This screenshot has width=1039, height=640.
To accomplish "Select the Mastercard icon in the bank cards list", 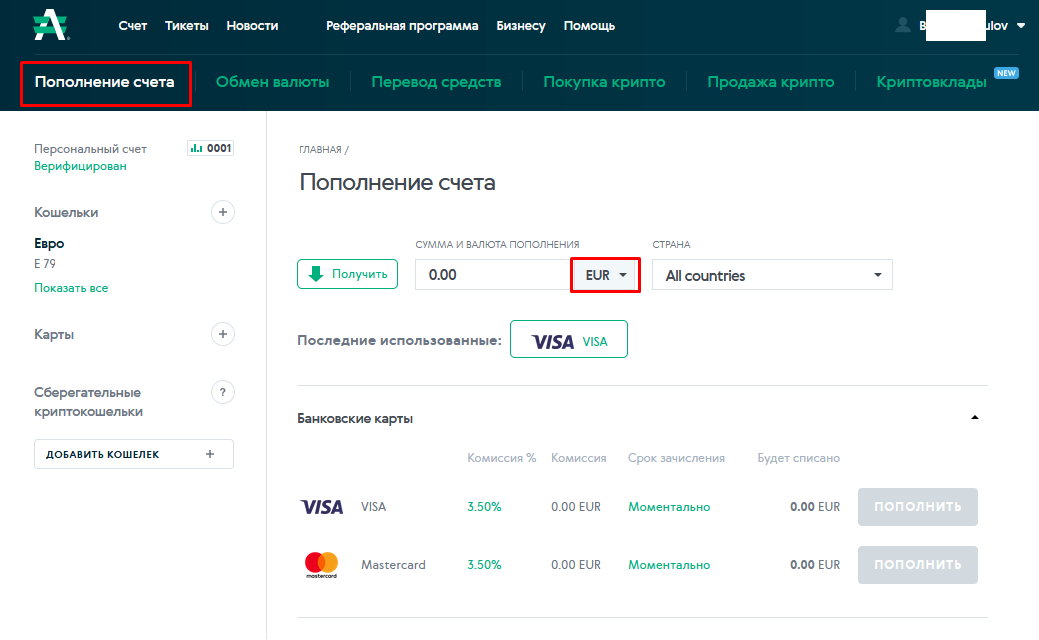I will pyautogui.click(x=321, y=564).
